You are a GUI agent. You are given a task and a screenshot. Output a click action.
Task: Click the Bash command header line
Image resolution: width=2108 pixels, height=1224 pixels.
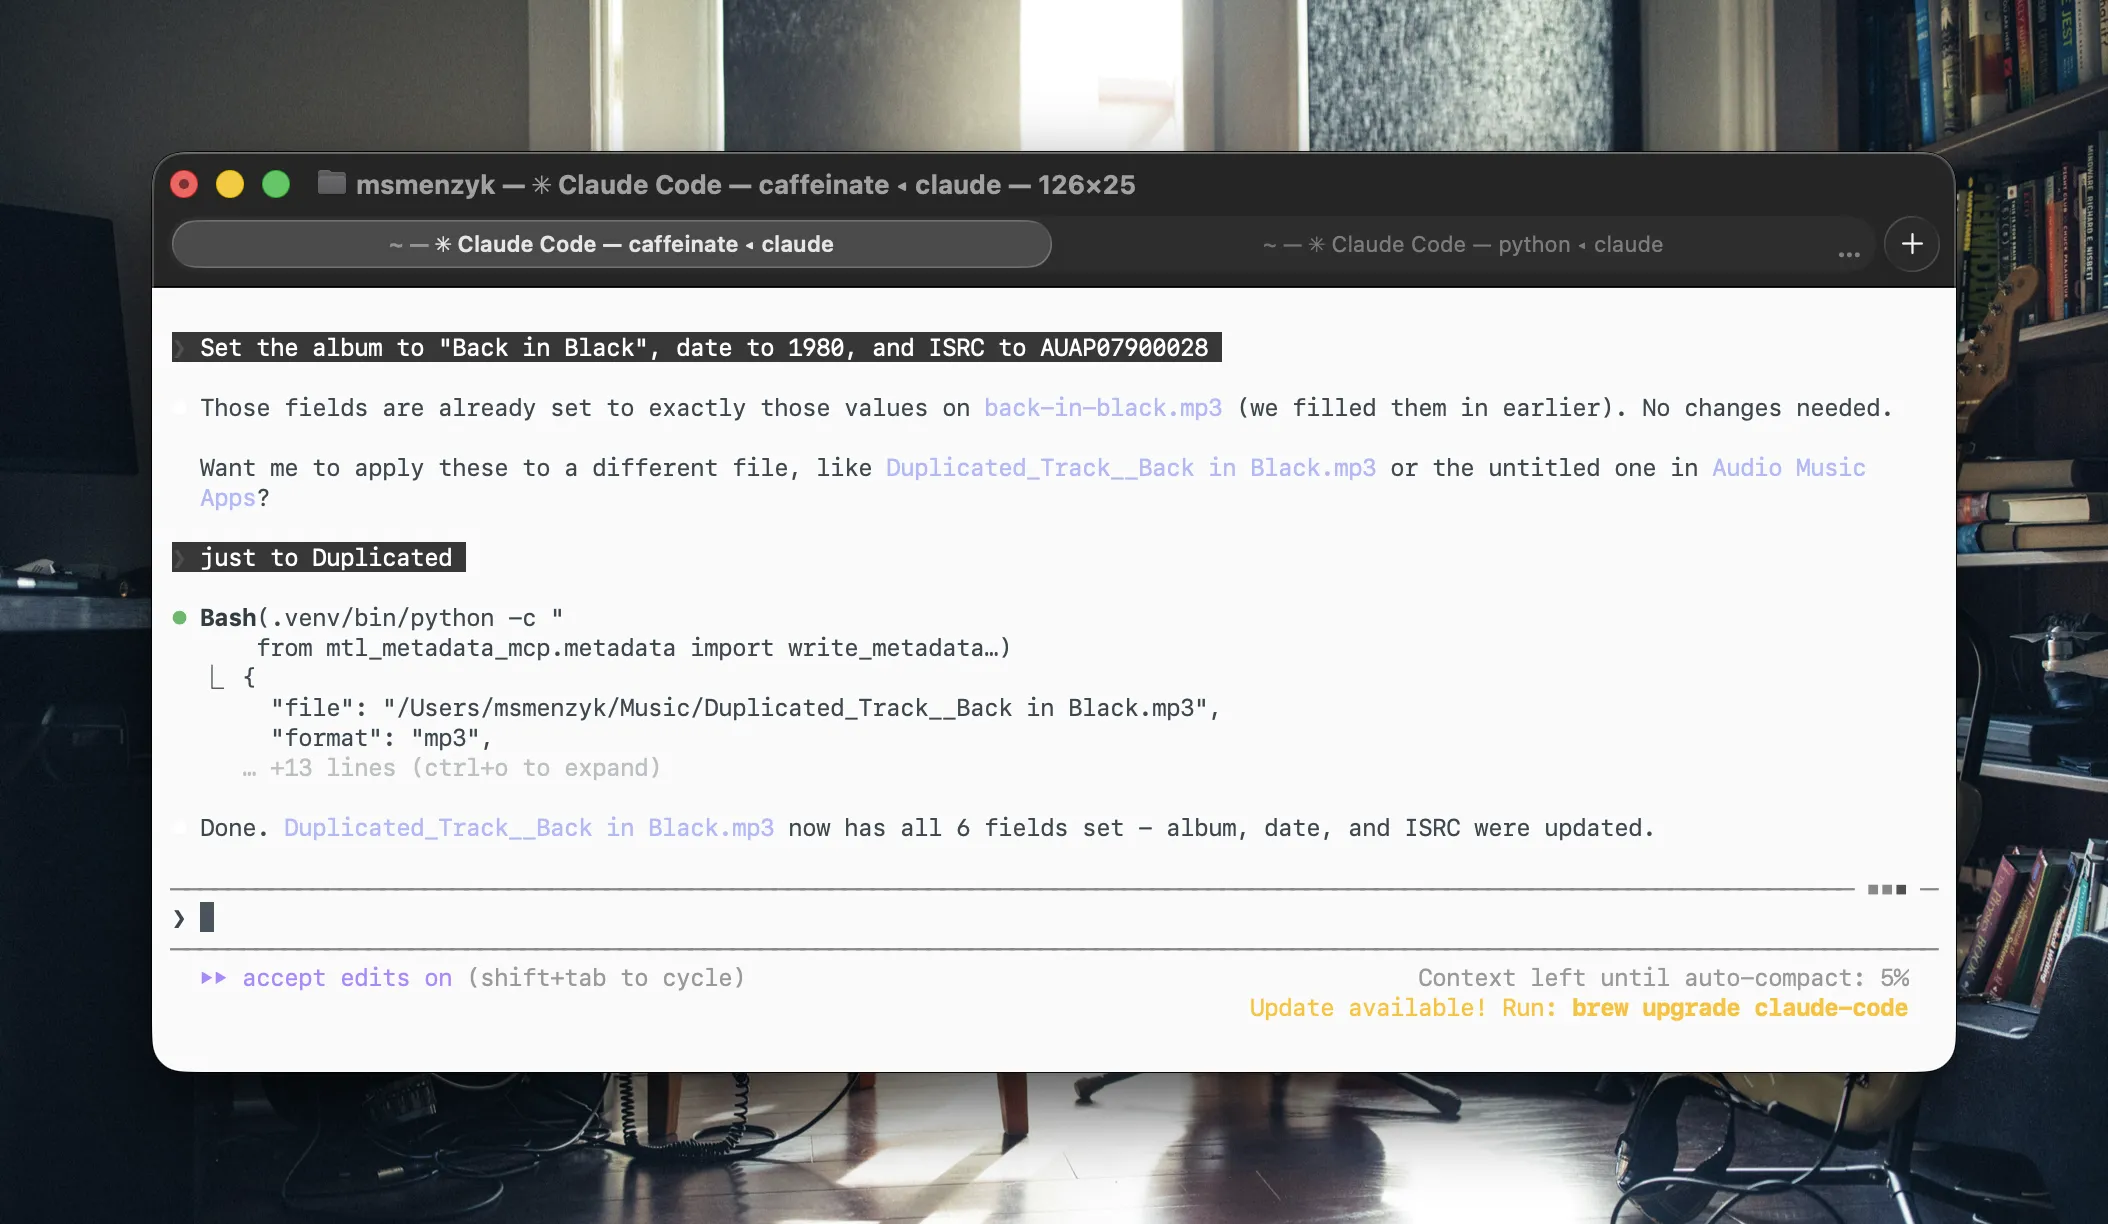click(381, 618)
